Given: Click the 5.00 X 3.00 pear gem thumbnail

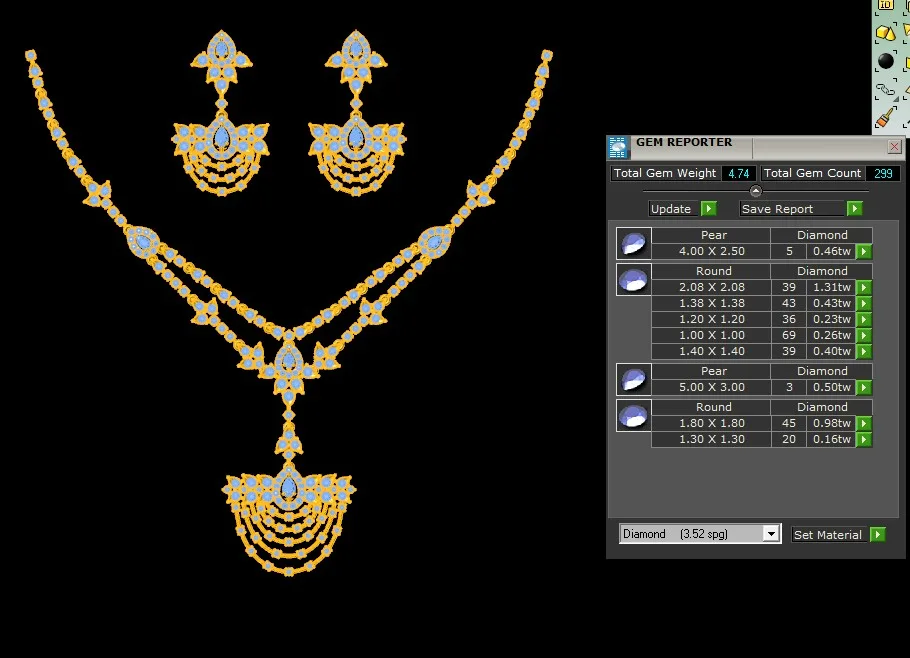Looking at the screenshot, I should (633, 379).
